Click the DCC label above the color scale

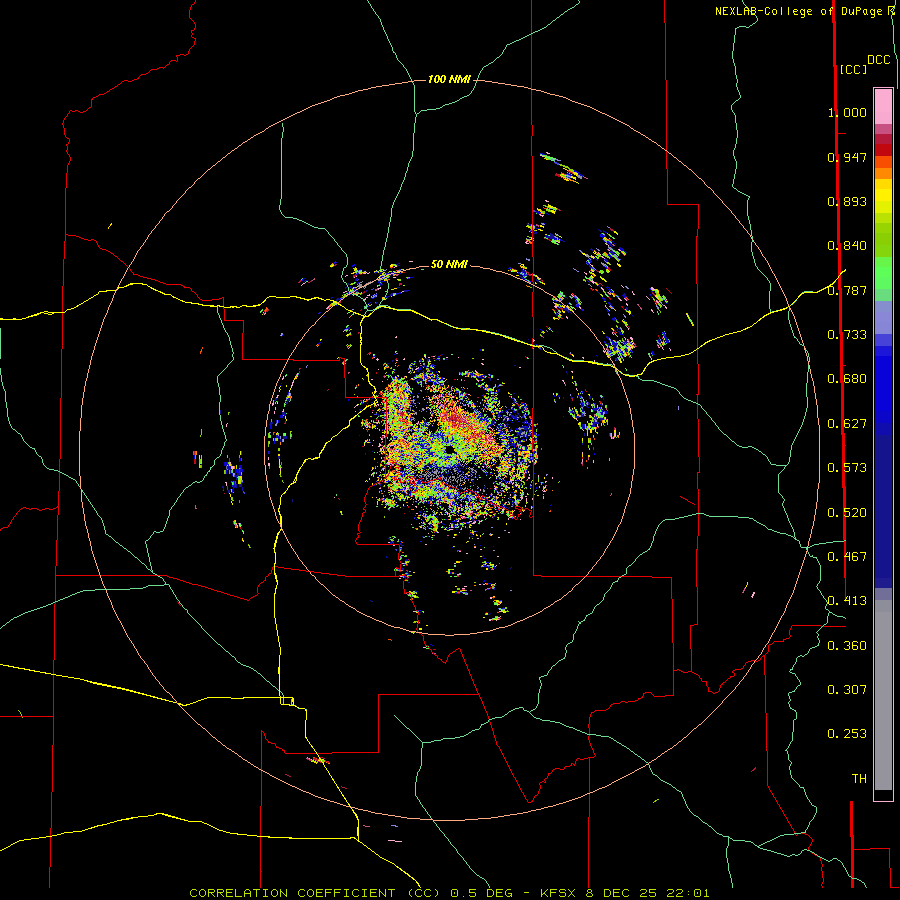879,60
